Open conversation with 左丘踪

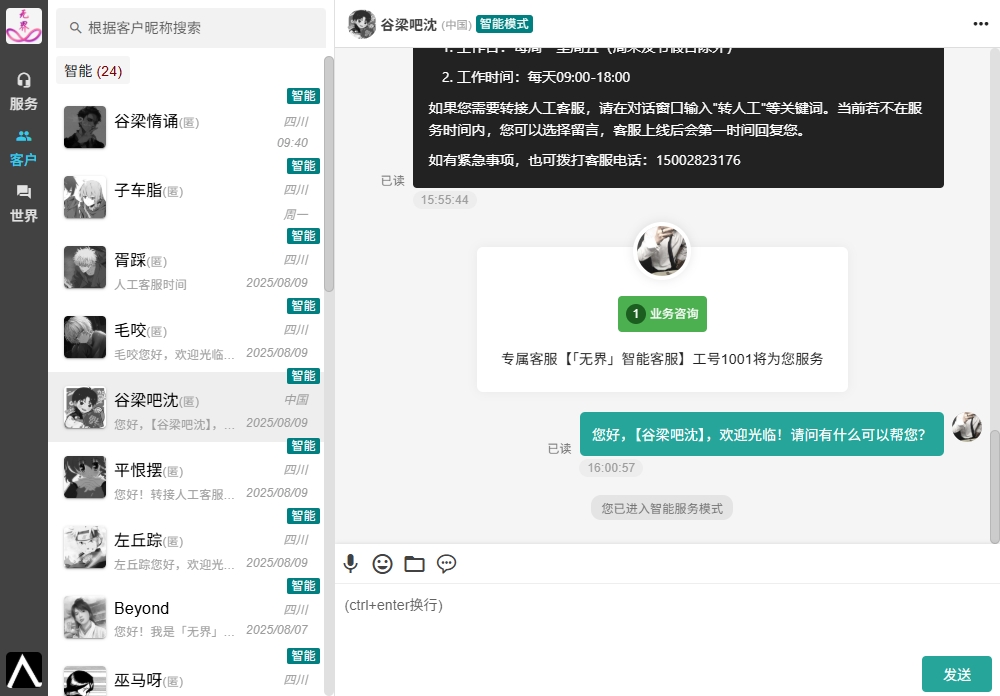point(186,547)
